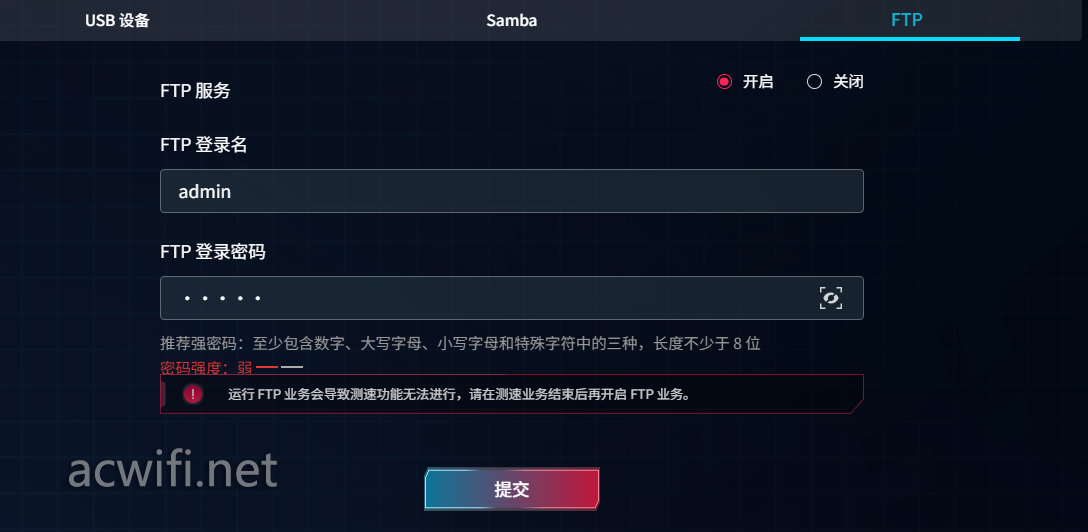Open the Samba tab
The image size is (1088, 532).
(512, 20)
